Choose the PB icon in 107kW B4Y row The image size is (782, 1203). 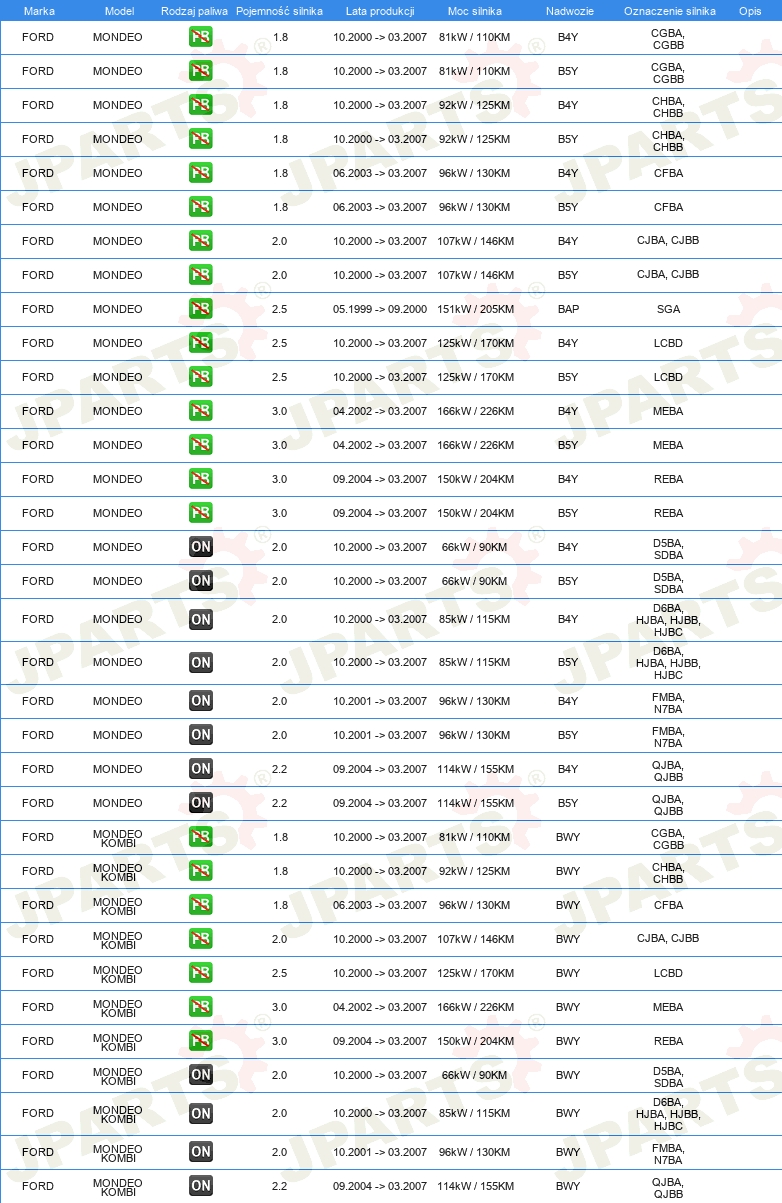(201, 242)
